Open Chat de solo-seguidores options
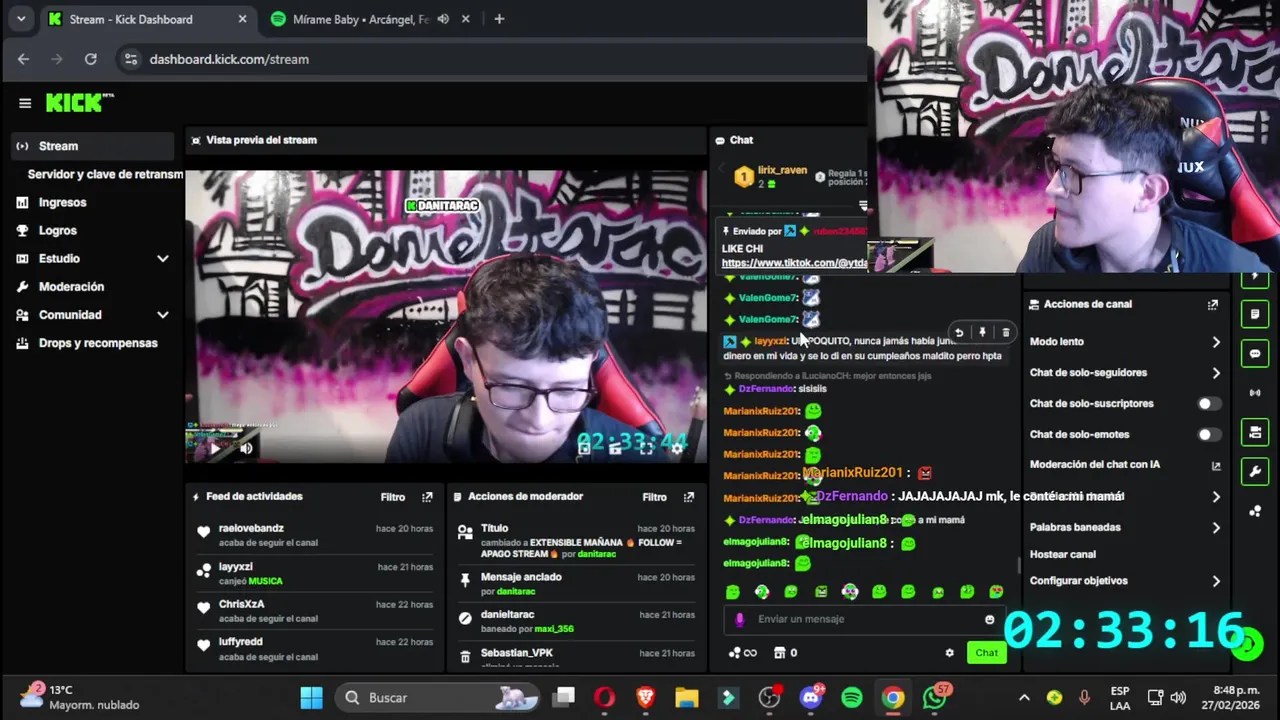 [1125, 373]
